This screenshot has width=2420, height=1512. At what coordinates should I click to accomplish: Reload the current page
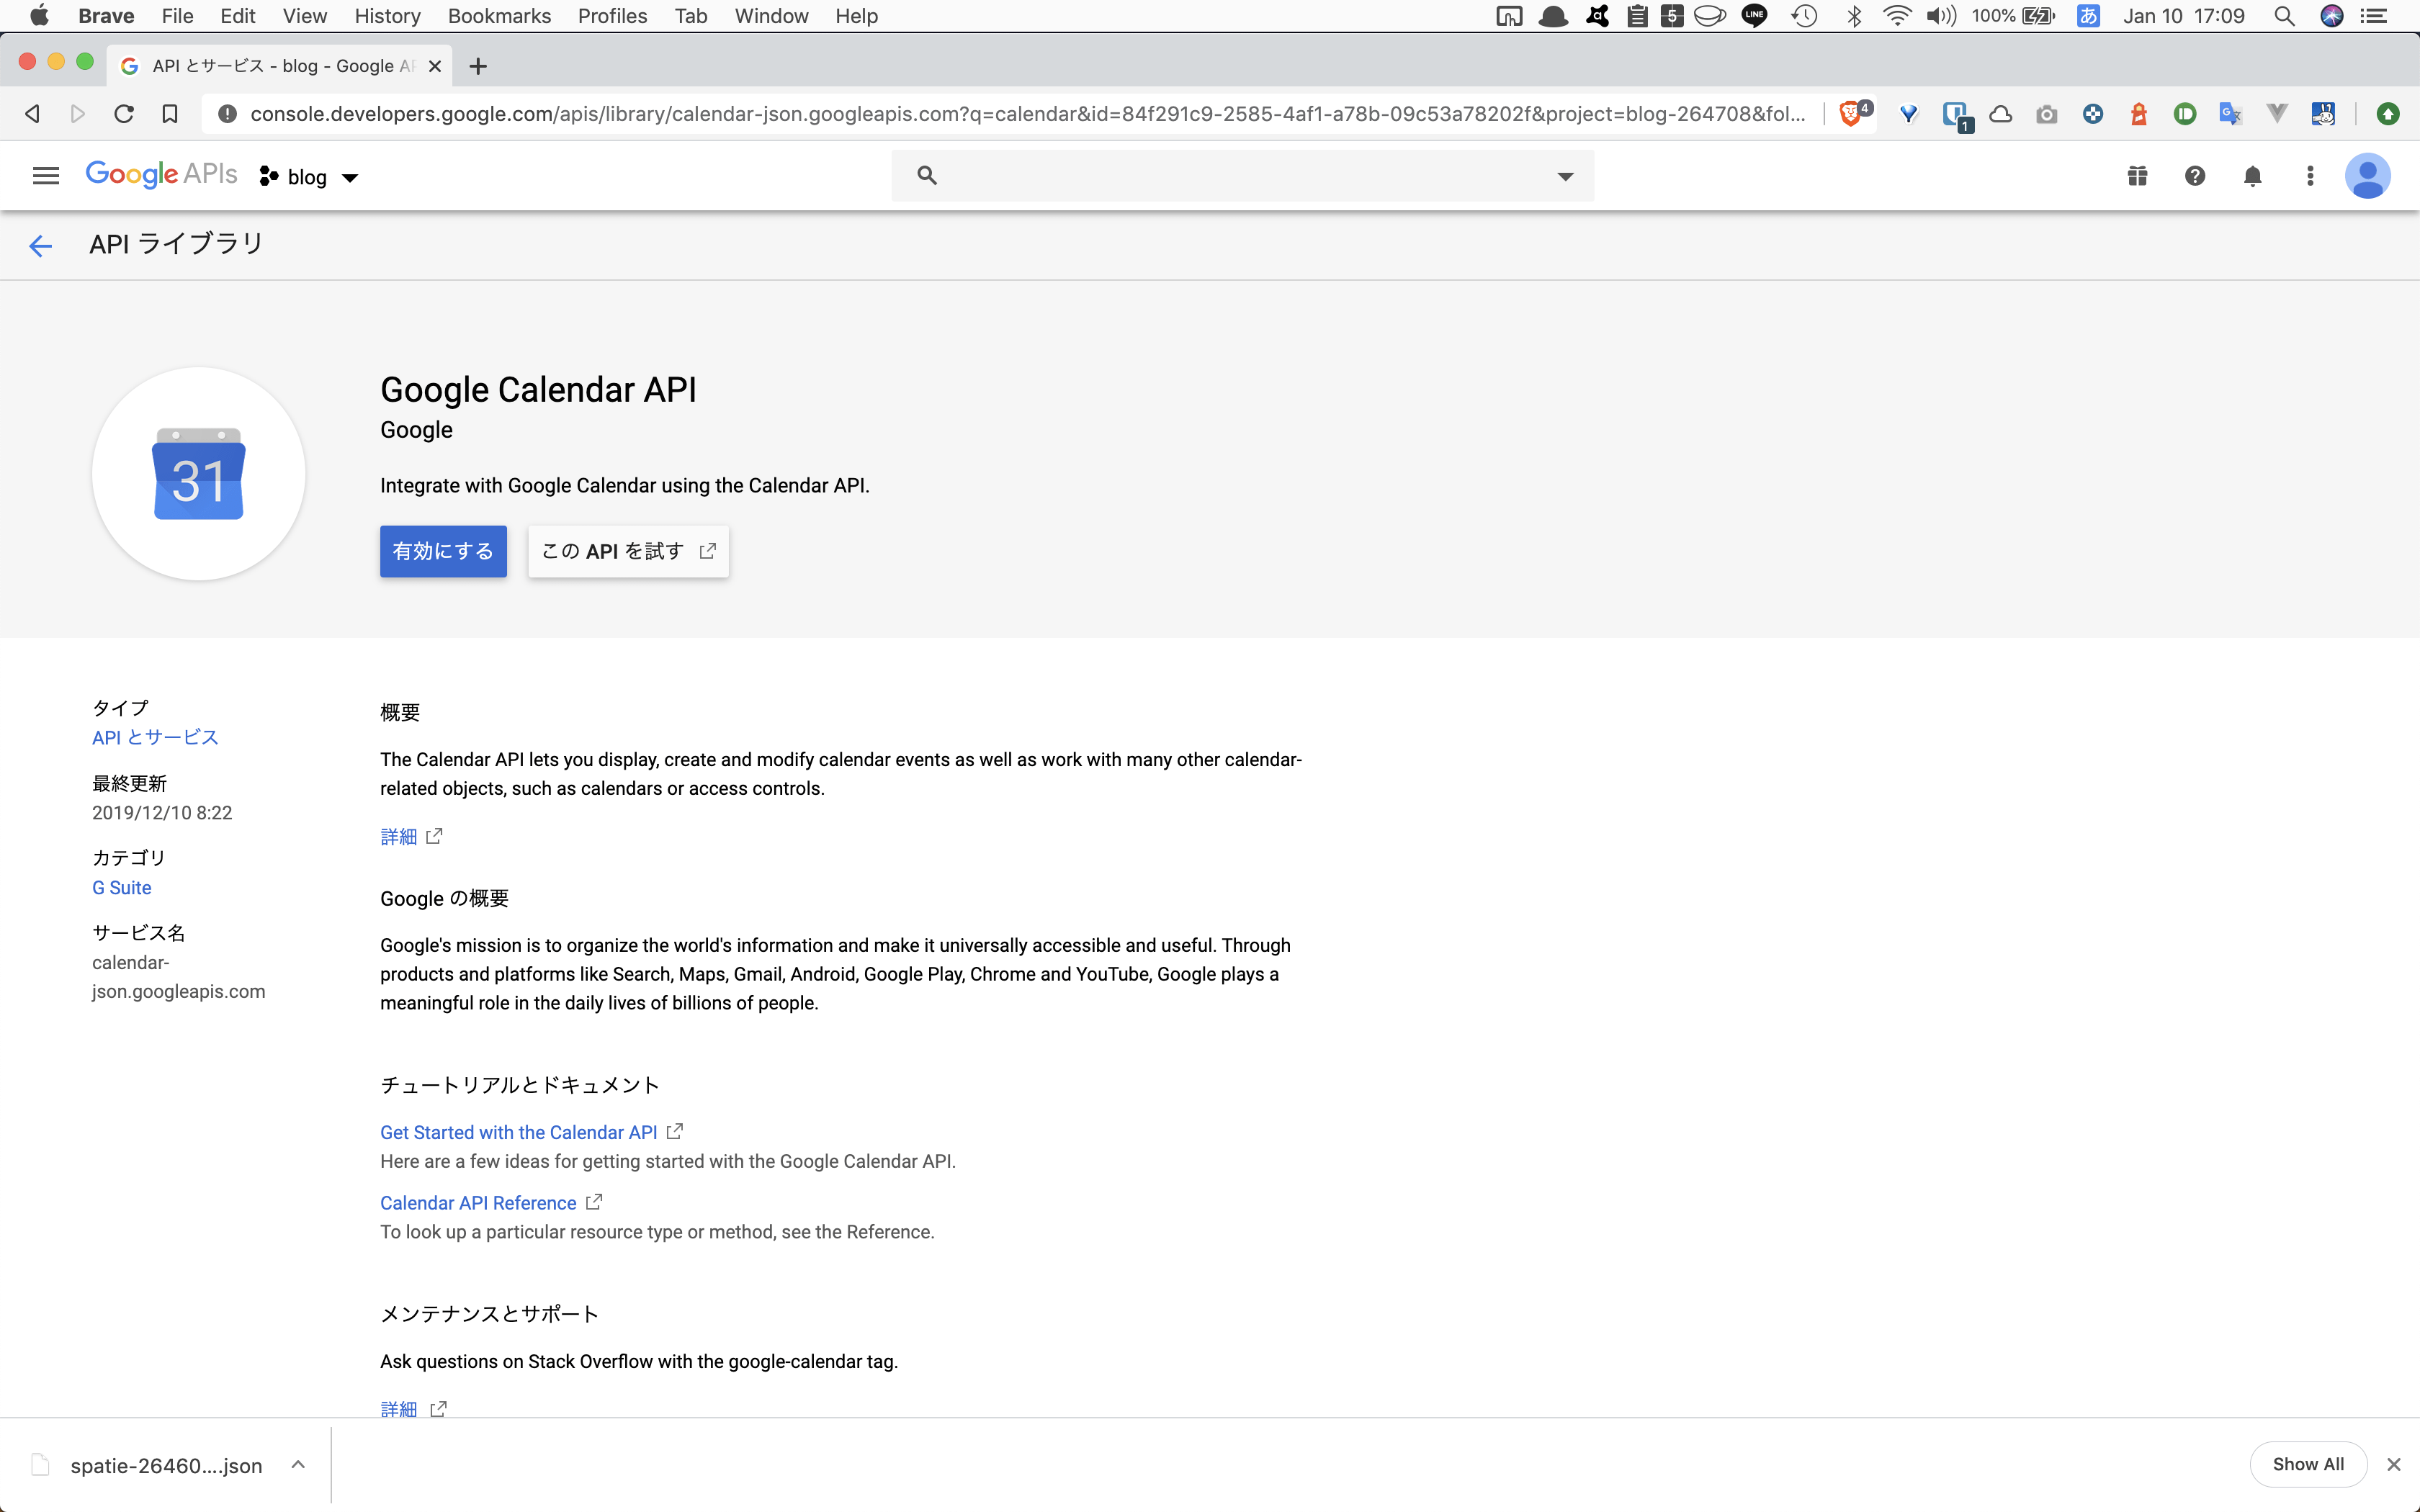pyautogui.click(x=123, y=113)
